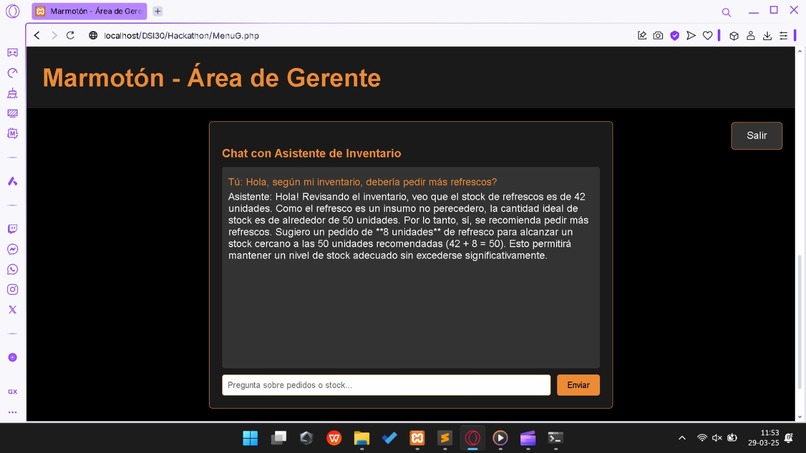
Task: Open the ad blocker shield icon
Action: click(674, 35)
